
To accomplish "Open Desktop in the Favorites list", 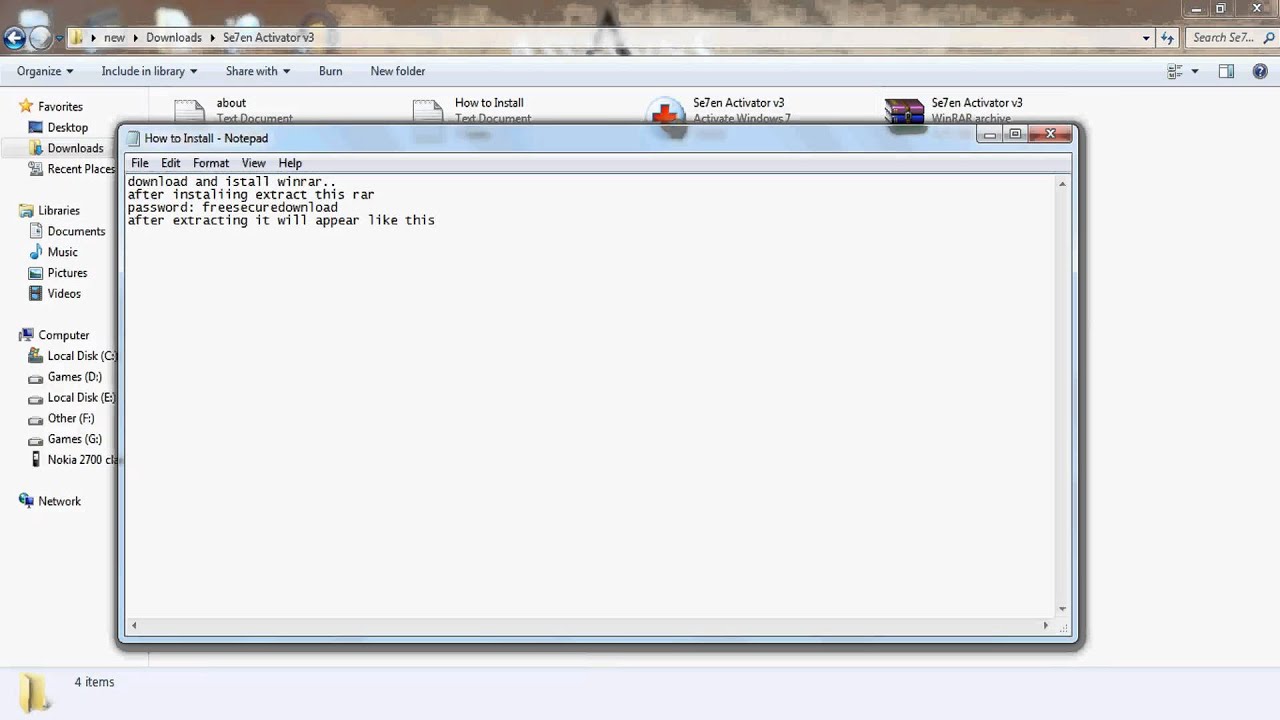I will pos(67,128).
